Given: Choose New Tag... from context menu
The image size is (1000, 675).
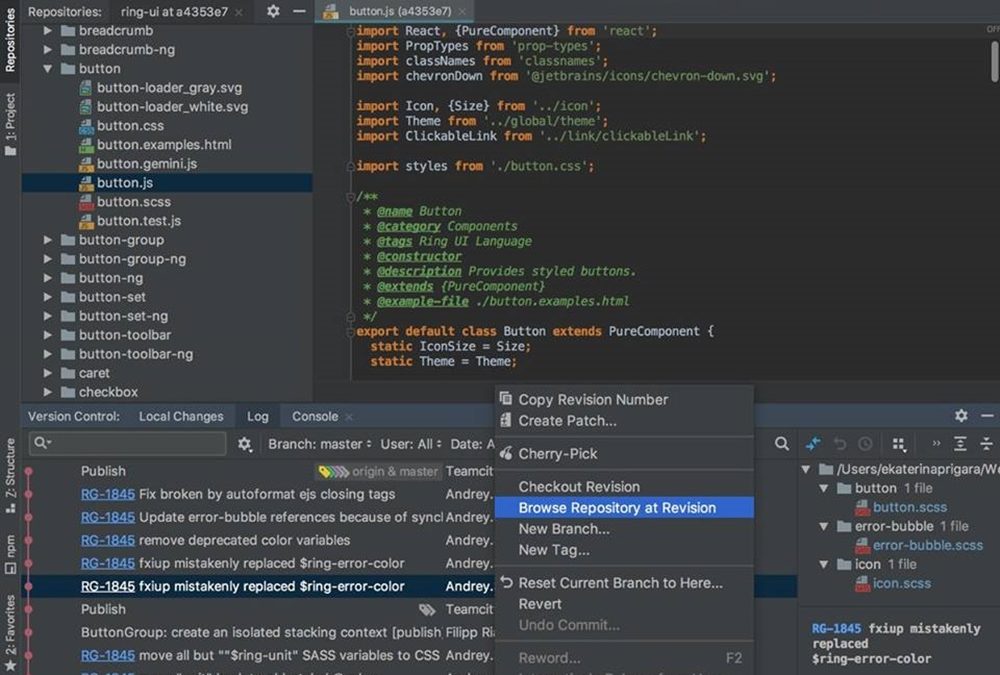Looking at the screenshot, I should point(624,550).
